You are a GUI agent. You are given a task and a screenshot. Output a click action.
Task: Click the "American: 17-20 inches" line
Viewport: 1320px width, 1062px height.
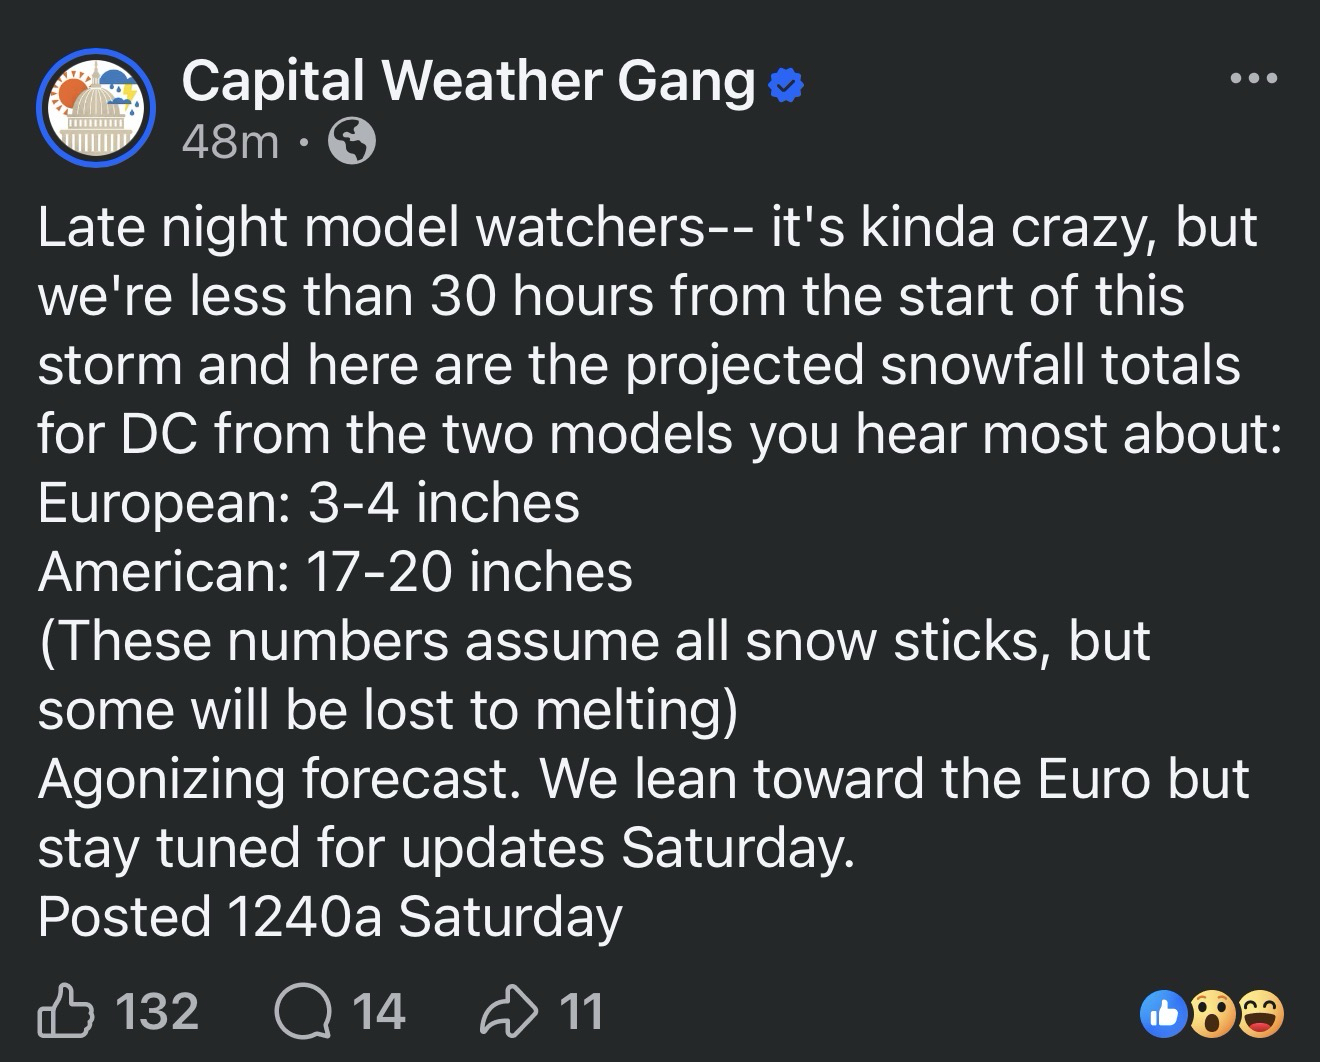335,571
